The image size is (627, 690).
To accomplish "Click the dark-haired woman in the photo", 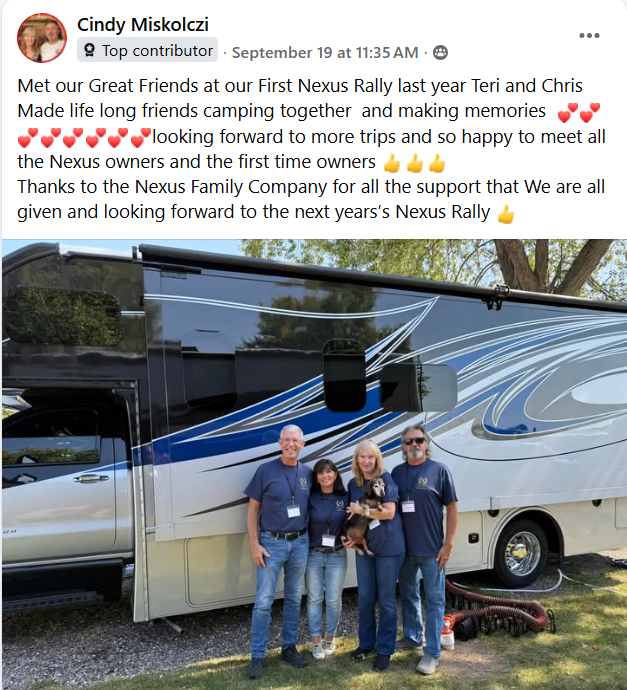I will (x=326, y=557).
